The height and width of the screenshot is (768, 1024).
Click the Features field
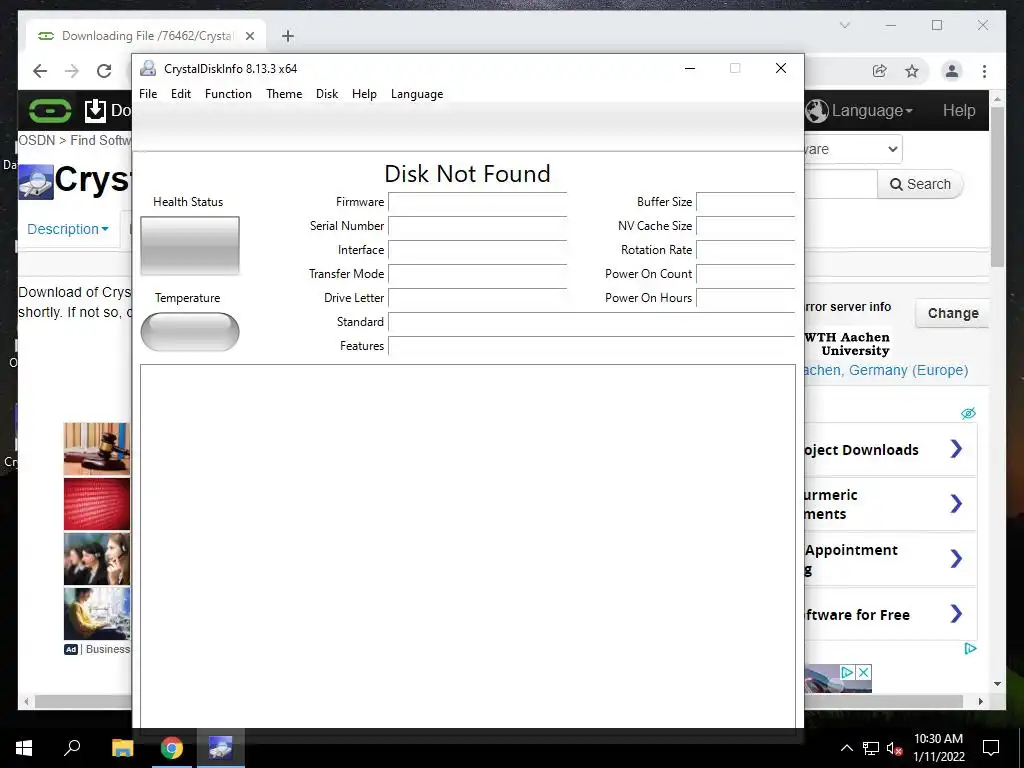coord(592,346)
